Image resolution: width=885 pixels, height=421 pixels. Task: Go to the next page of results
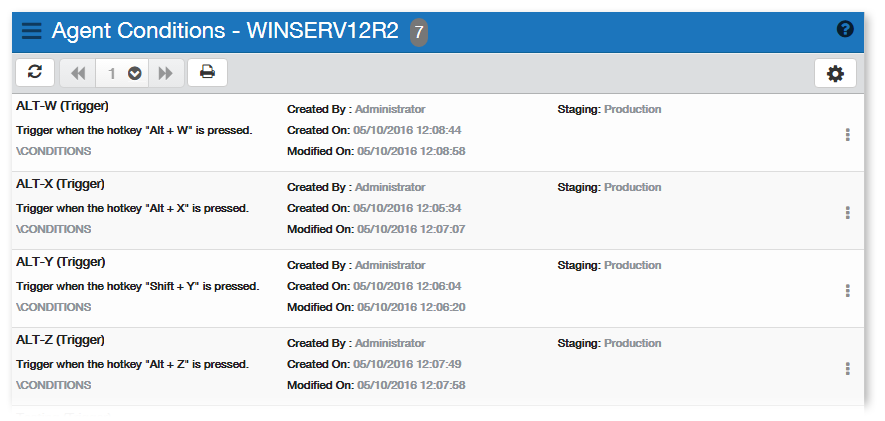point(165,73)
